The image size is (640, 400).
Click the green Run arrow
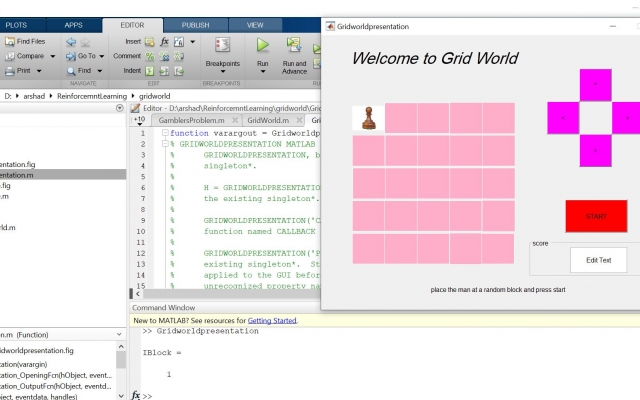(262, 44)
